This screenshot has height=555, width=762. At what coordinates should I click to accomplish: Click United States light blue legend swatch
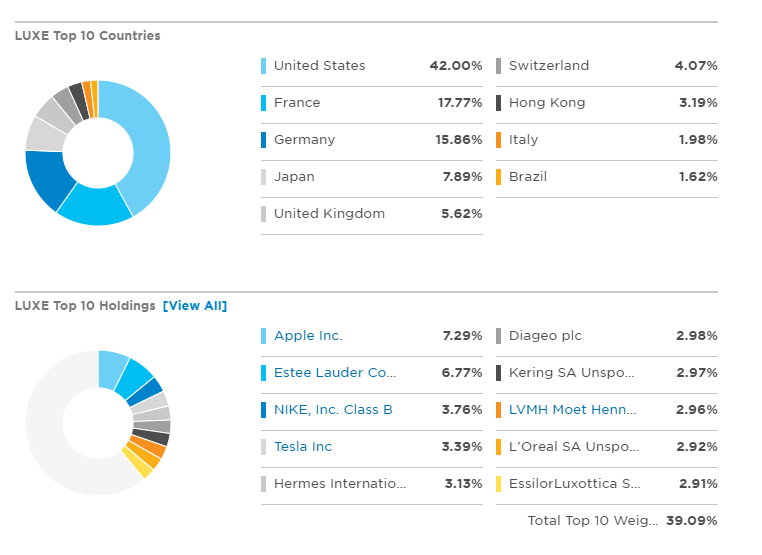coord(263,66)
